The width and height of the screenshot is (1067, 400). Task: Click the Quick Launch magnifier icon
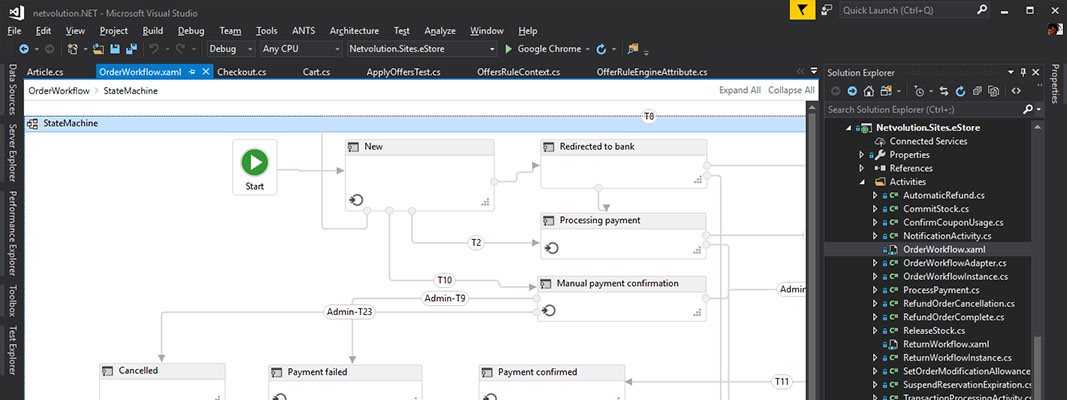coord(983,10)
